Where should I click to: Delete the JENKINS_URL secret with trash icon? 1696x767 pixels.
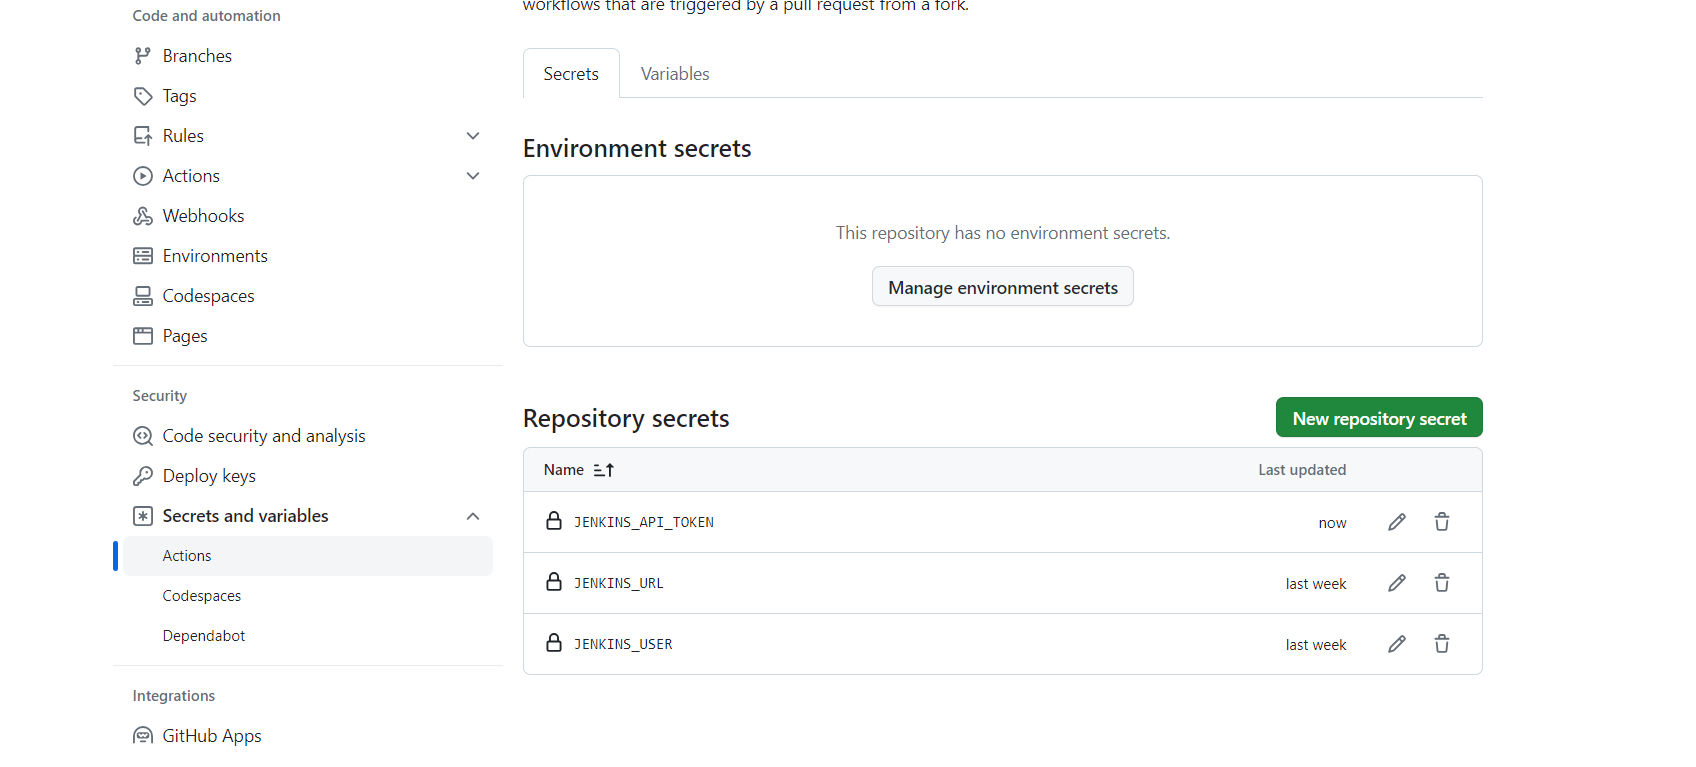click(1442, 583)
